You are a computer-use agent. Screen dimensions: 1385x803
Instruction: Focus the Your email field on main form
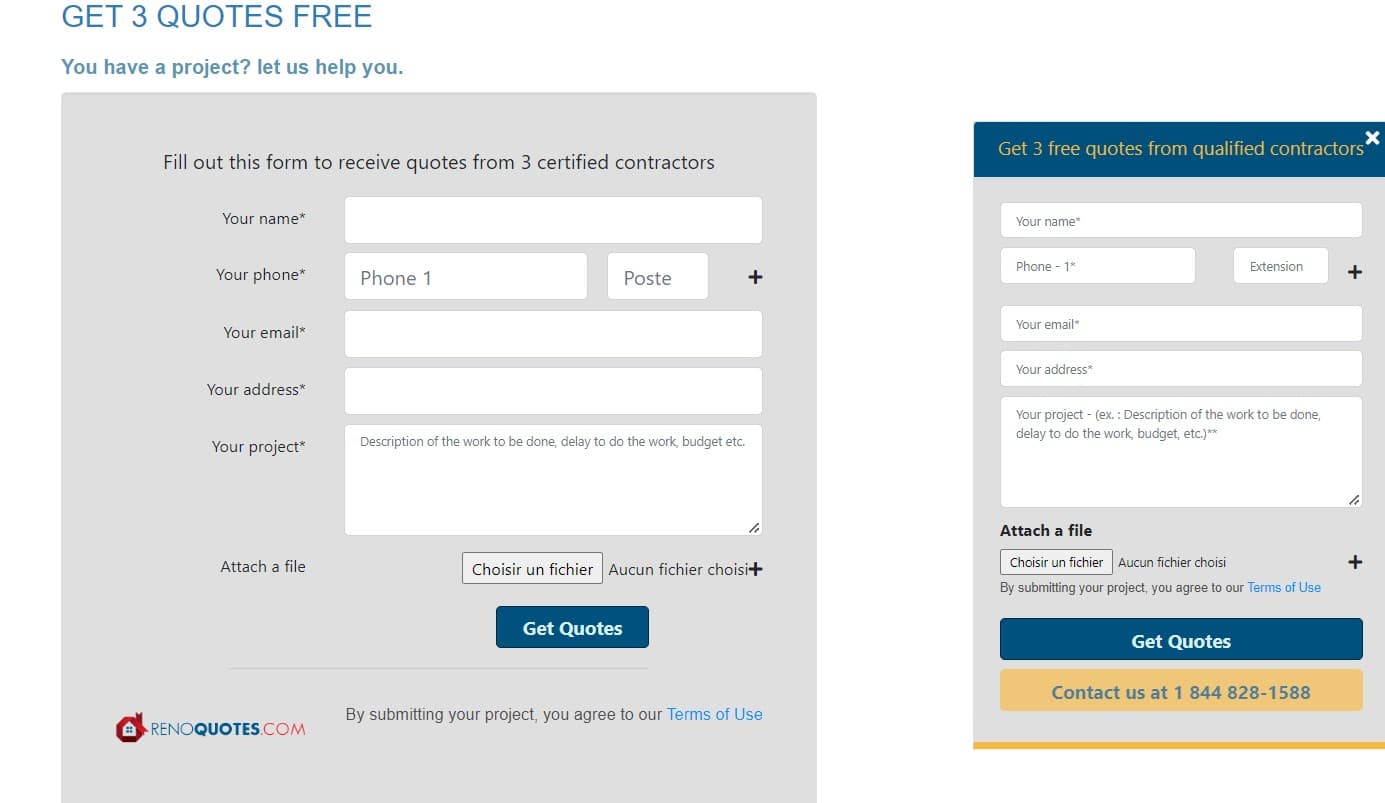[x=553, y=333]
